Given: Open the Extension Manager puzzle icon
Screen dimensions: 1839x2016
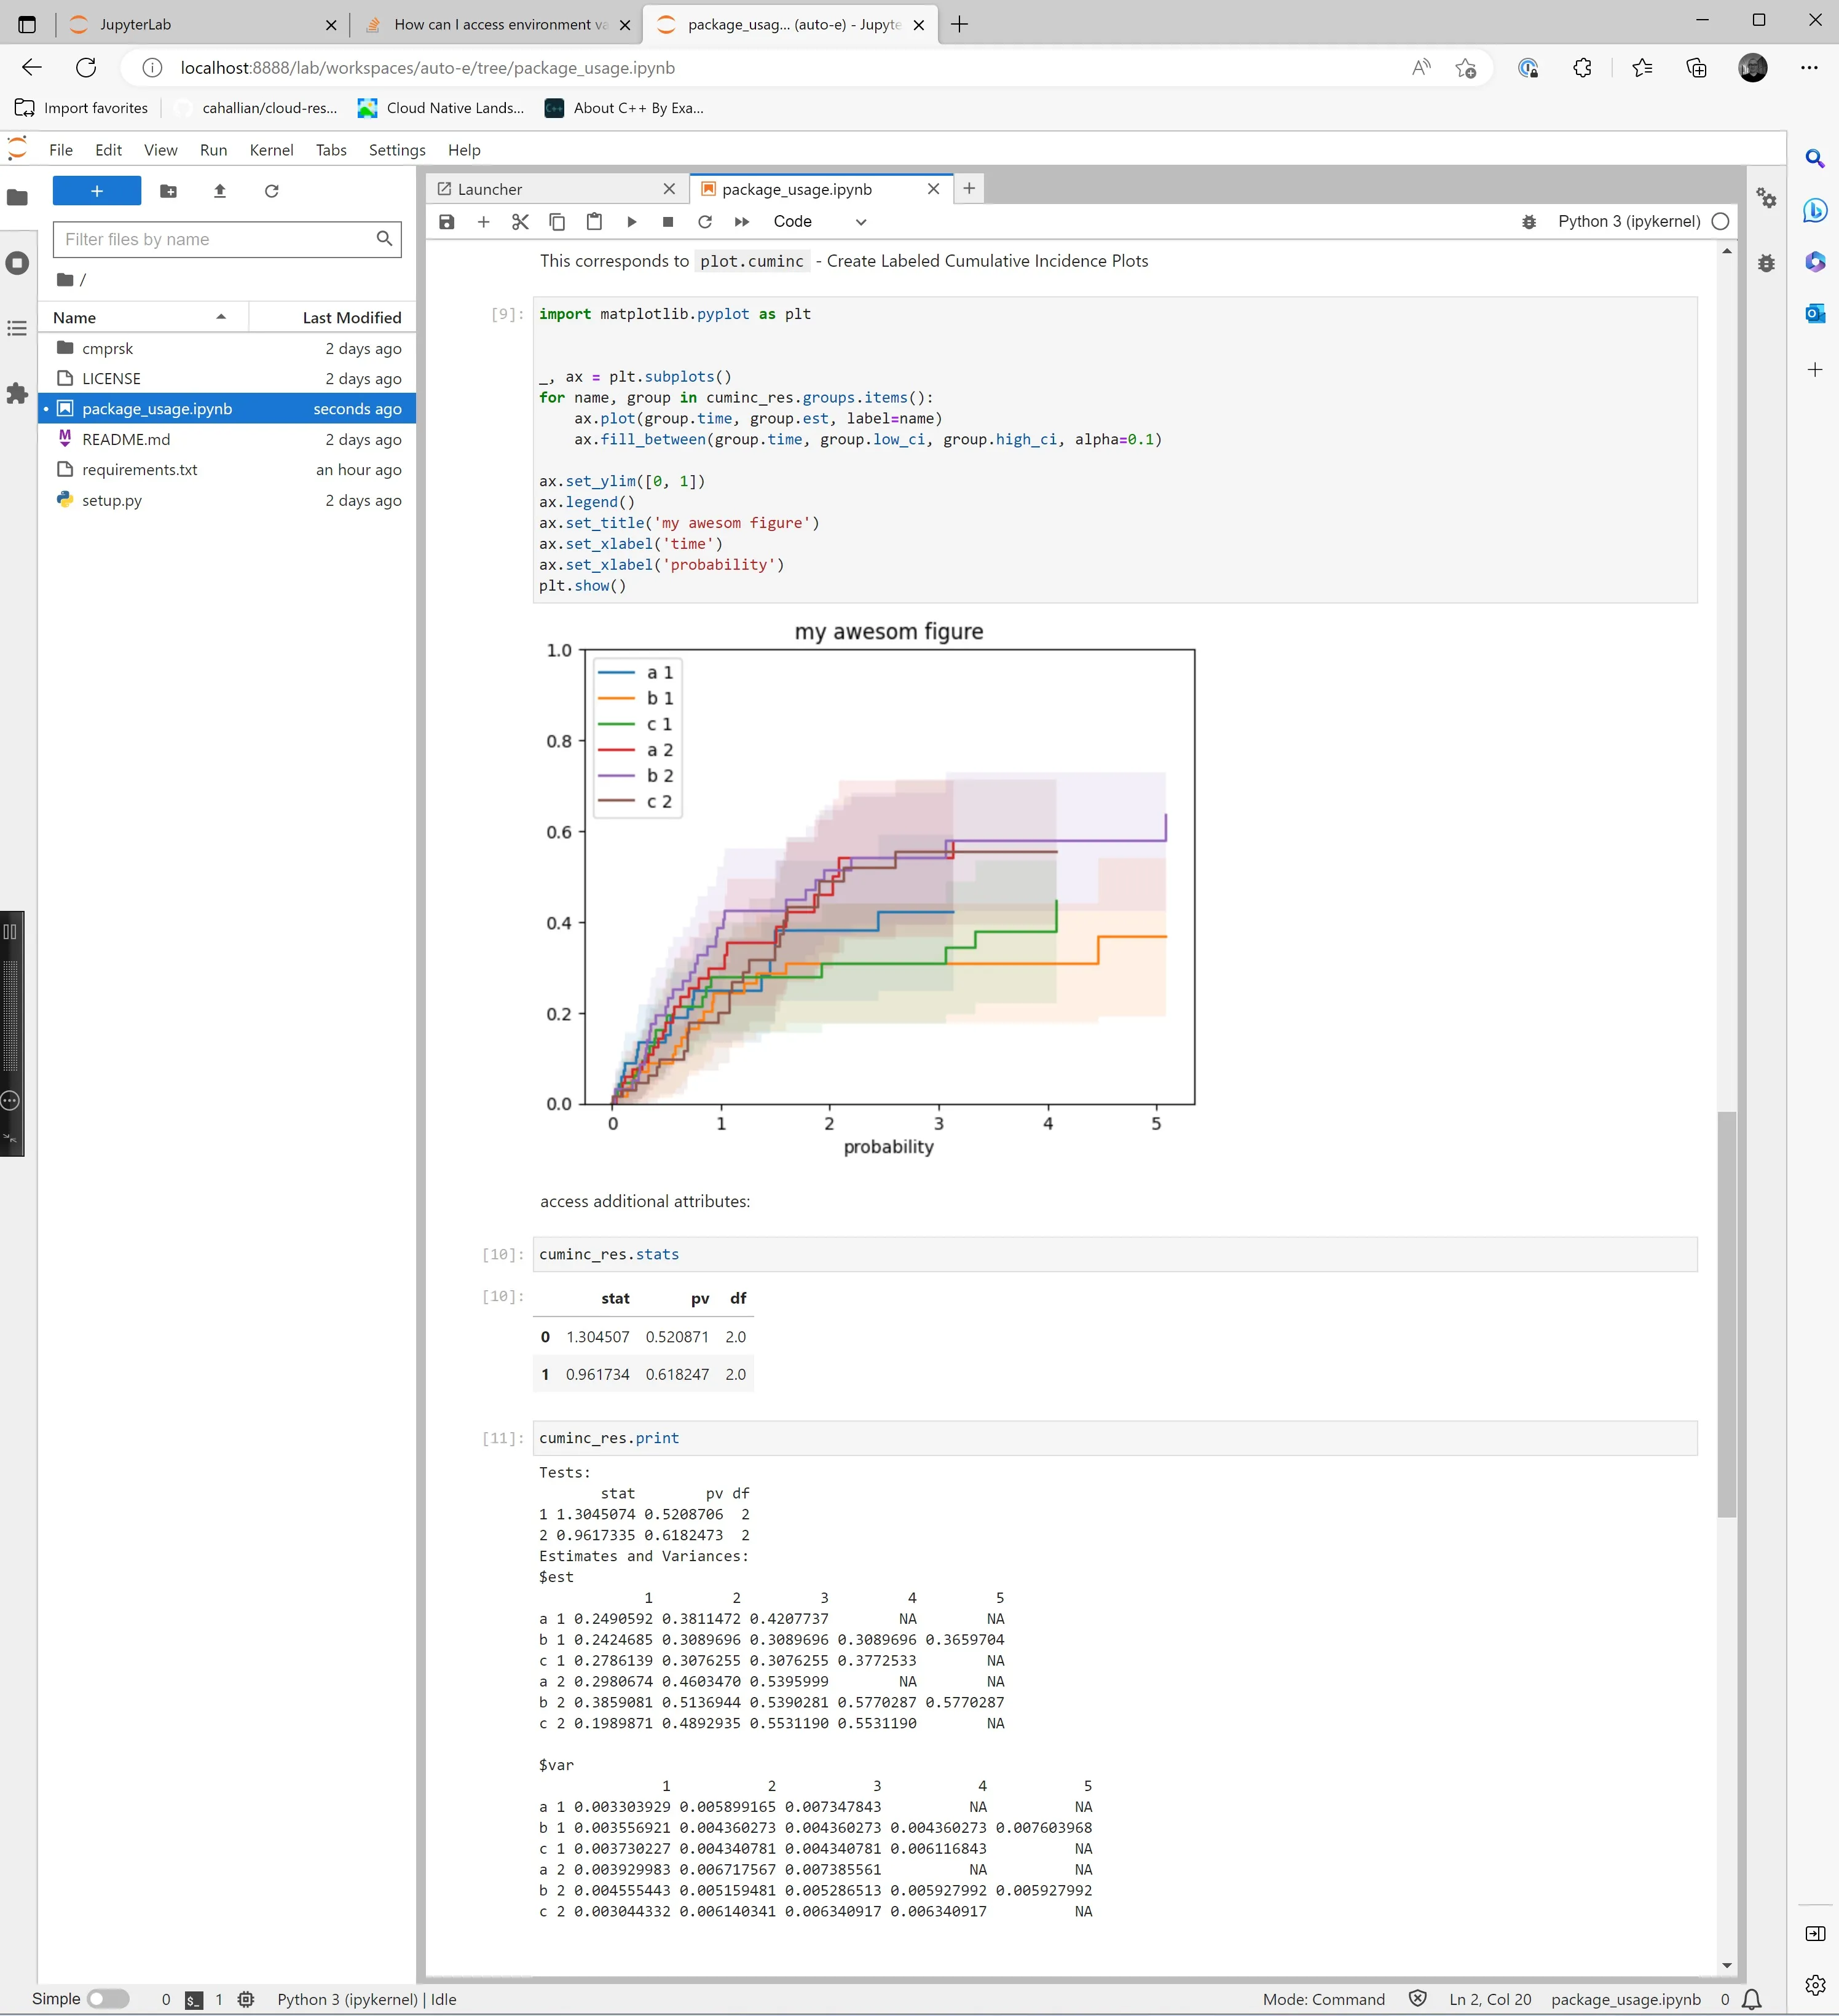Looking at the screenshot, I should pyautogui.click(x=17, y=393).
